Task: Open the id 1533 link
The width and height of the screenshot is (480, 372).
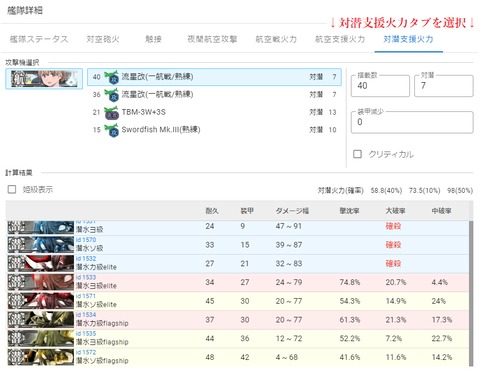Action: point(86,277)
